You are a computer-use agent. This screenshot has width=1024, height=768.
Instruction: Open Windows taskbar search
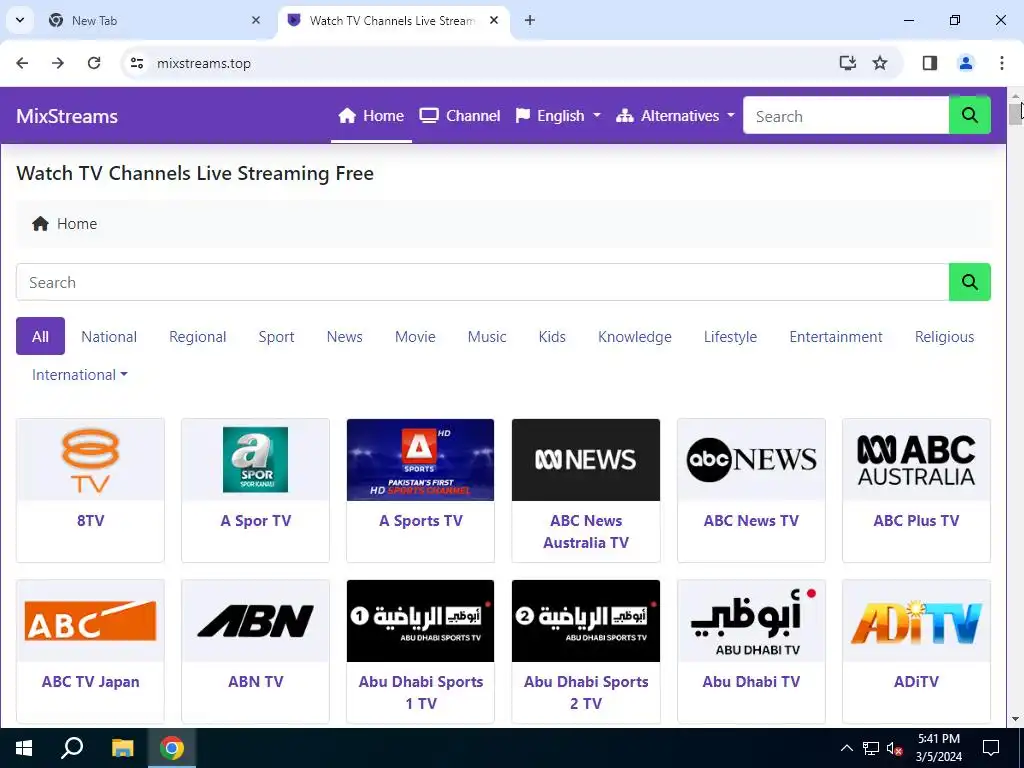[72, 748]
